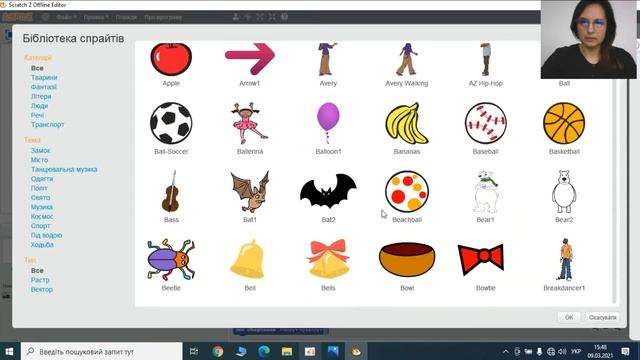The image size is (640, 360).
Task: Select the Bear1 sprite
Action: click(485, 191)
